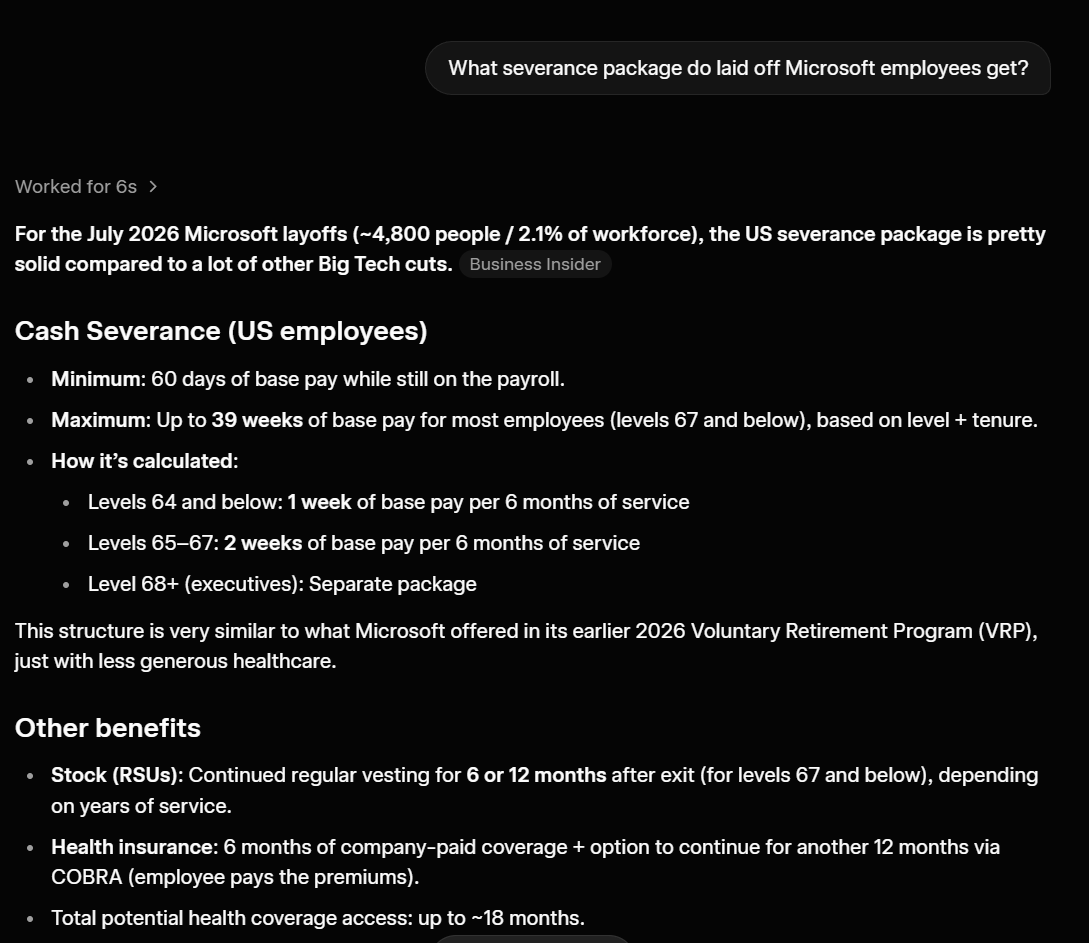Click the "Total potential health coverage access" line
Image resolution: width=1089 pixels, height=943 pixels.
(318, 918)
